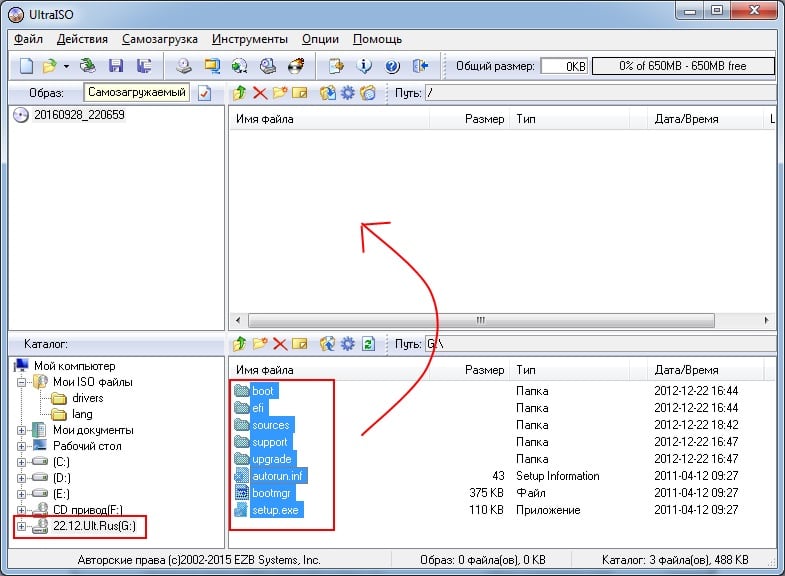
Task: Click the New image toolbar icon
Action: coord(25,66)
